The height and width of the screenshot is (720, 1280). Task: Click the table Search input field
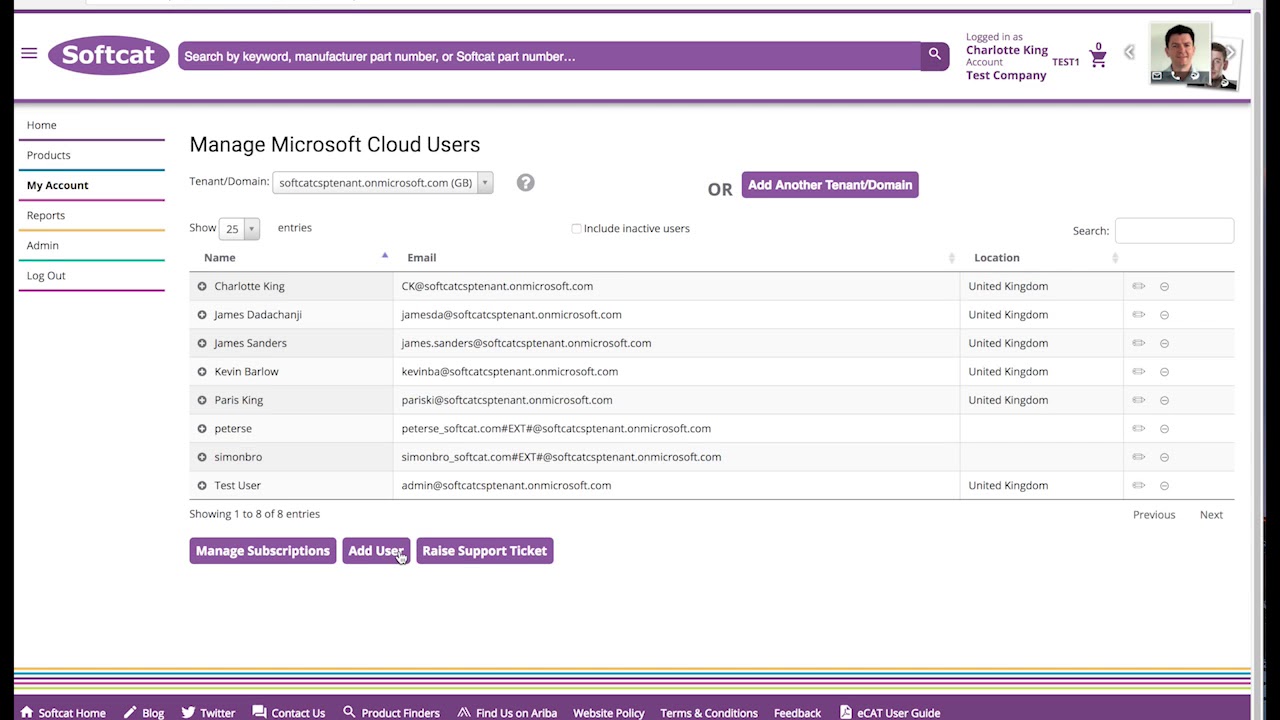pos(1173,231)
